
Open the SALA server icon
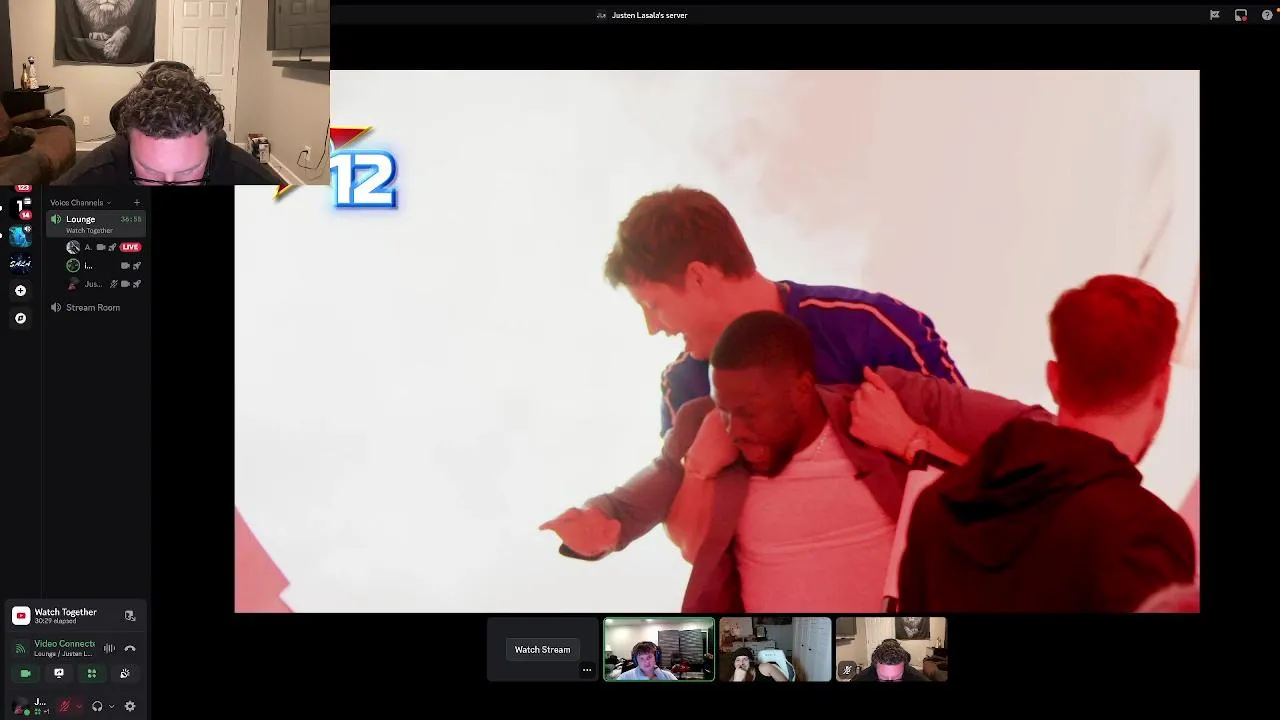coord(20,264)
